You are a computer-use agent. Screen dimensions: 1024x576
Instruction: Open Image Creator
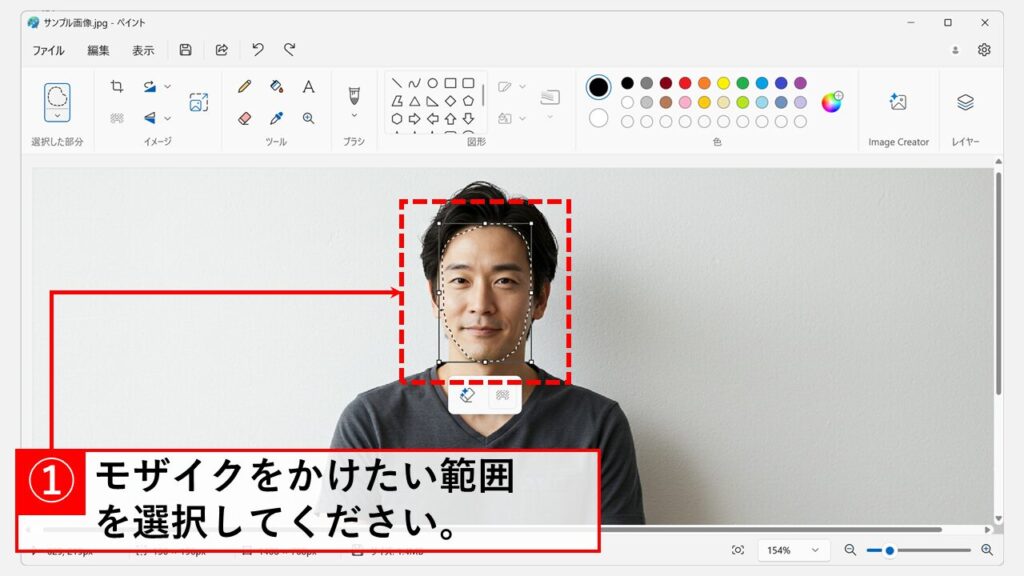click(x=898, y=102)
